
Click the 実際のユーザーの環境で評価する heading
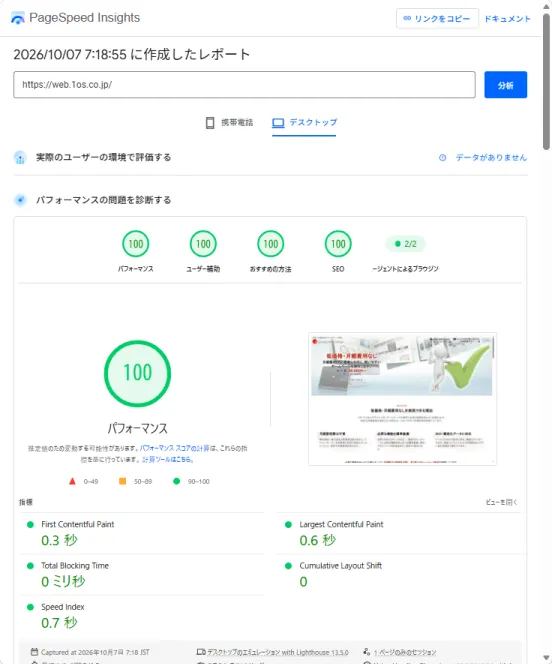click(x=104, y=158)
